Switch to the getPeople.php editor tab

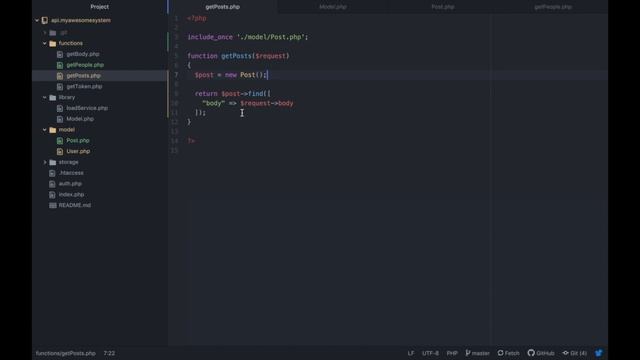tap(553, 7)
